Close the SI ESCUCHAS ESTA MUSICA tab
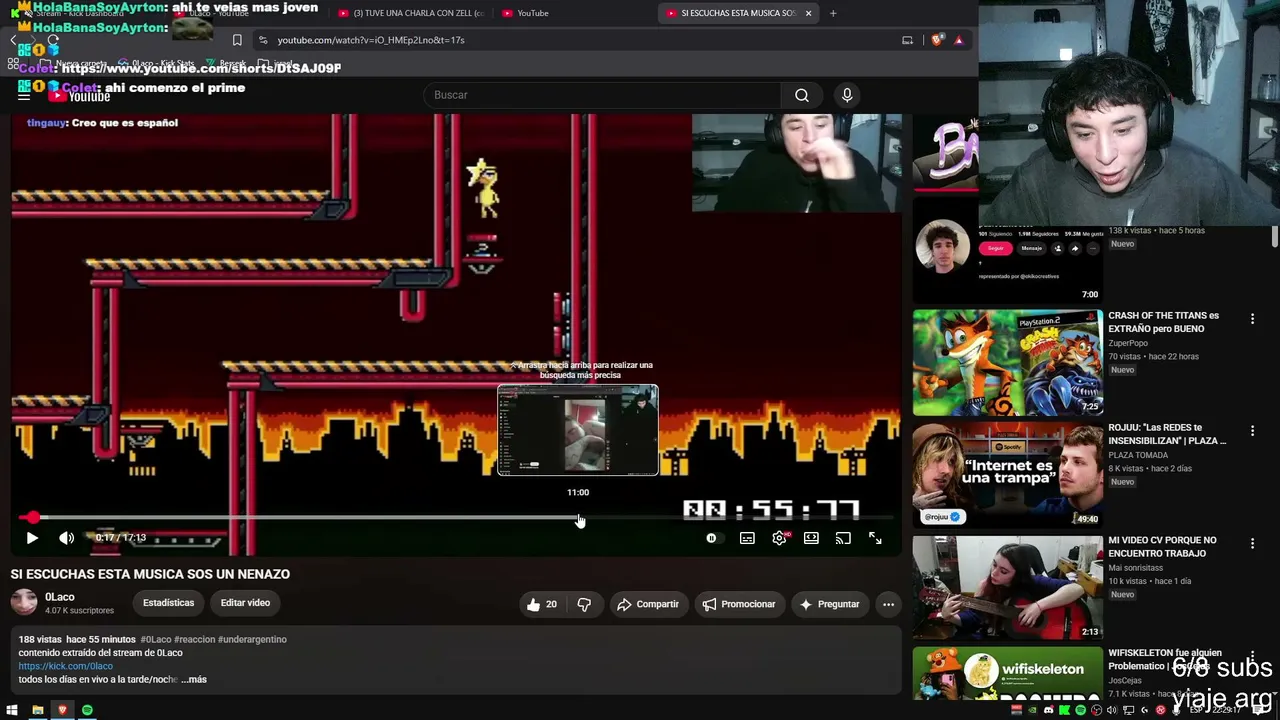1280x720 pixels. point(808,13)
